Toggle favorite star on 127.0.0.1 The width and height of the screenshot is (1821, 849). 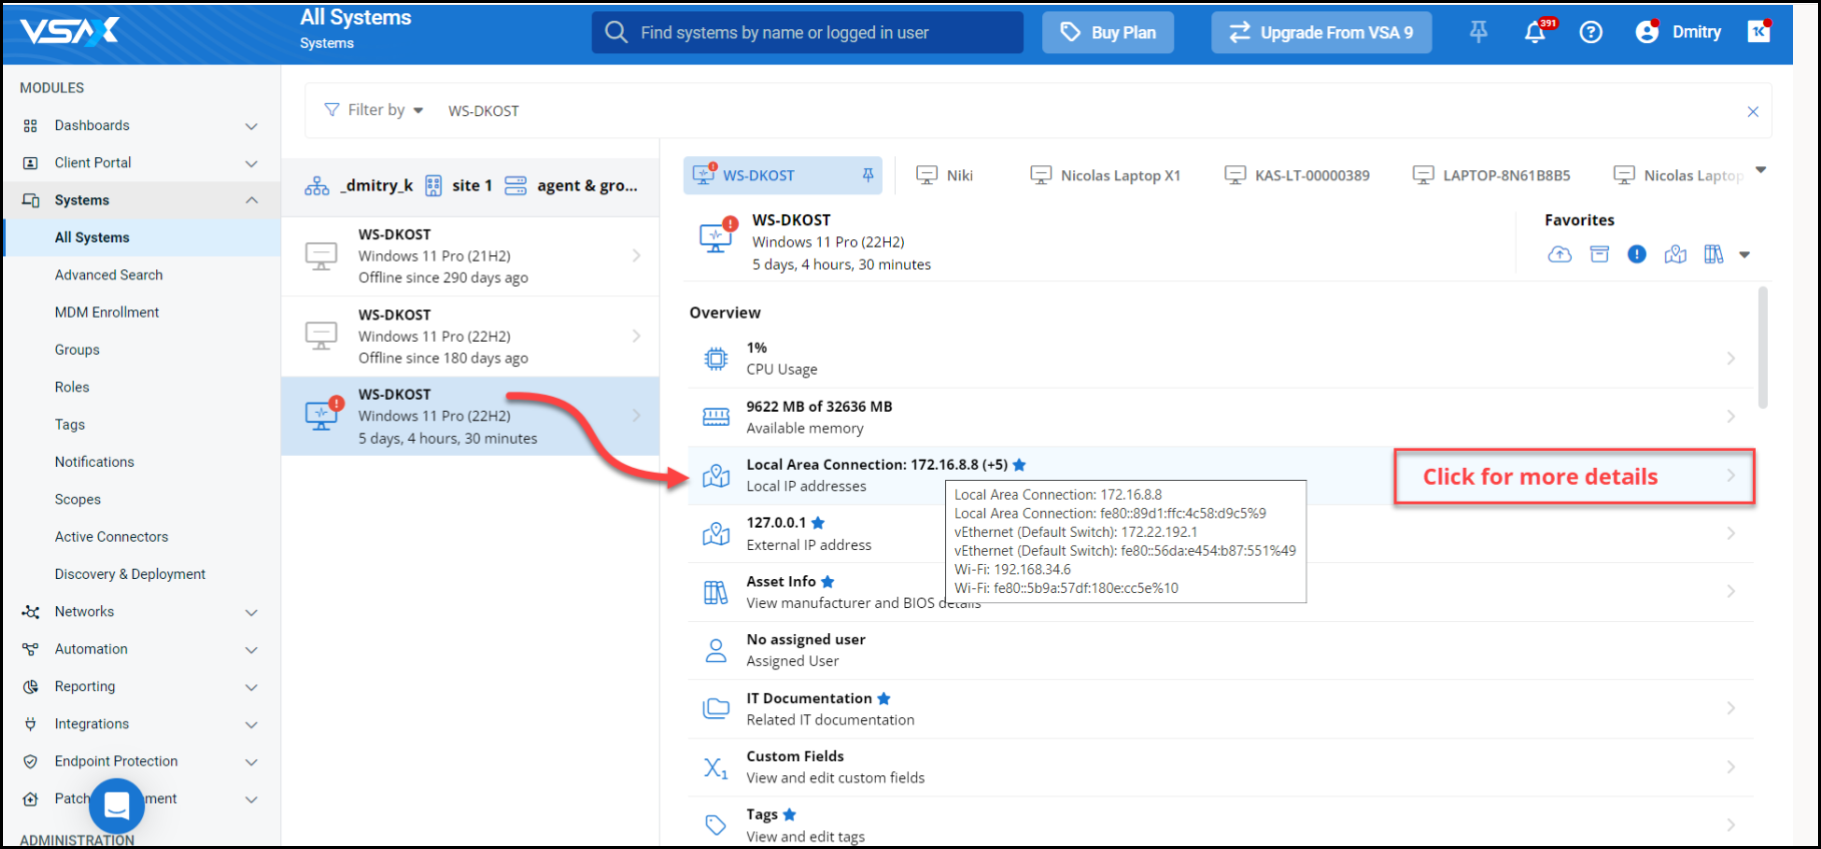pos(818,523)
